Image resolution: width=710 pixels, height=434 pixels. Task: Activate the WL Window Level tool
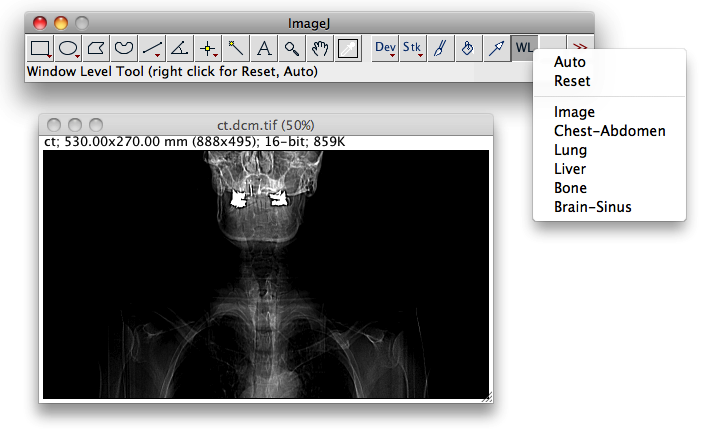524,48
